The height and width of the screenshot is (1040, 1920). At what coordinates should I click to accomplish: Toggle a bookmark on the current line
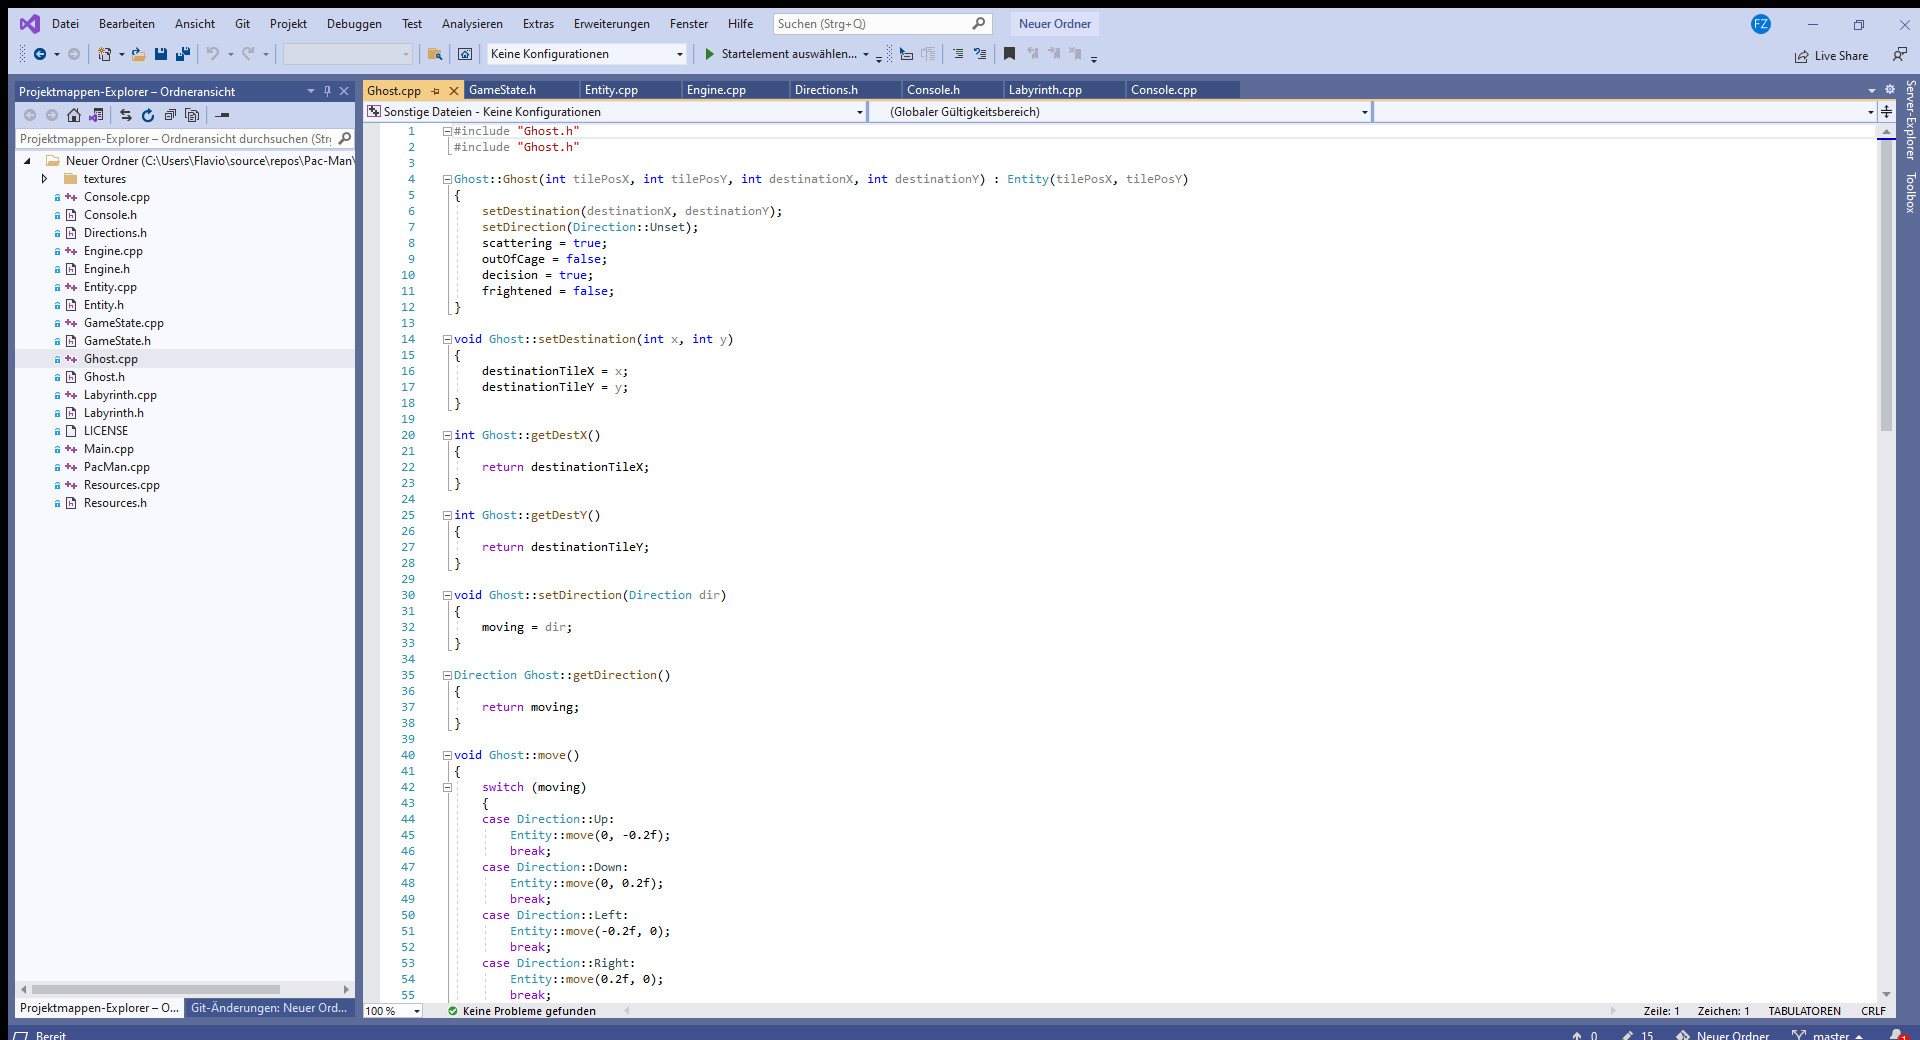tap(1009, 53)
